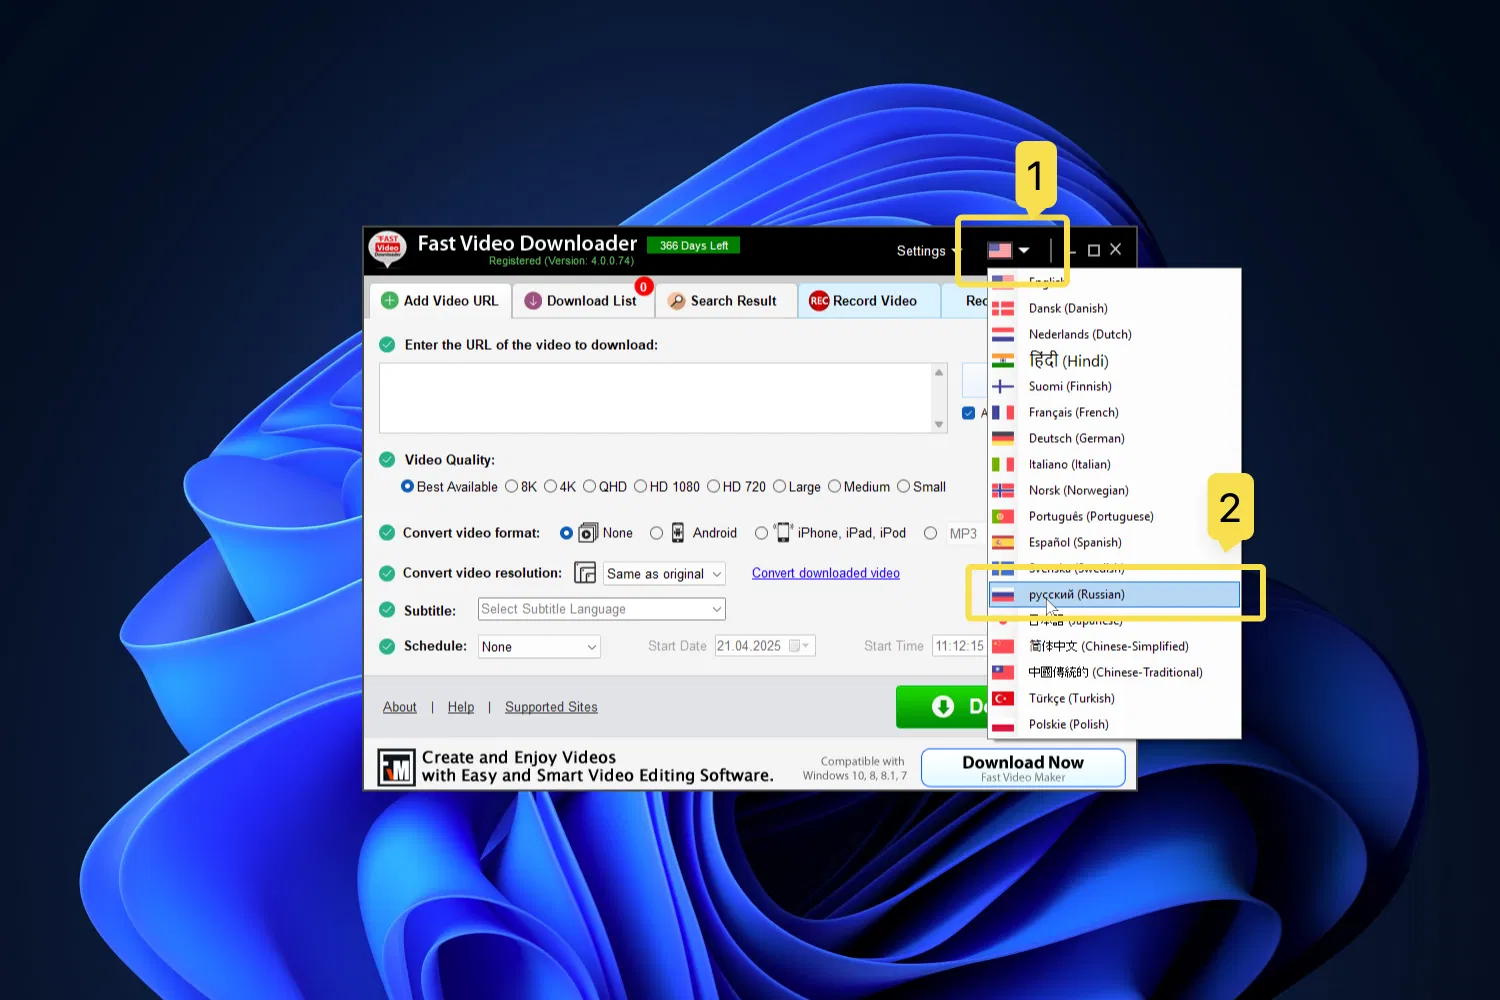Open the language flag dropdown in title bar
This screenshot has height=1000, width=1500.
[x=1009, y=250]
